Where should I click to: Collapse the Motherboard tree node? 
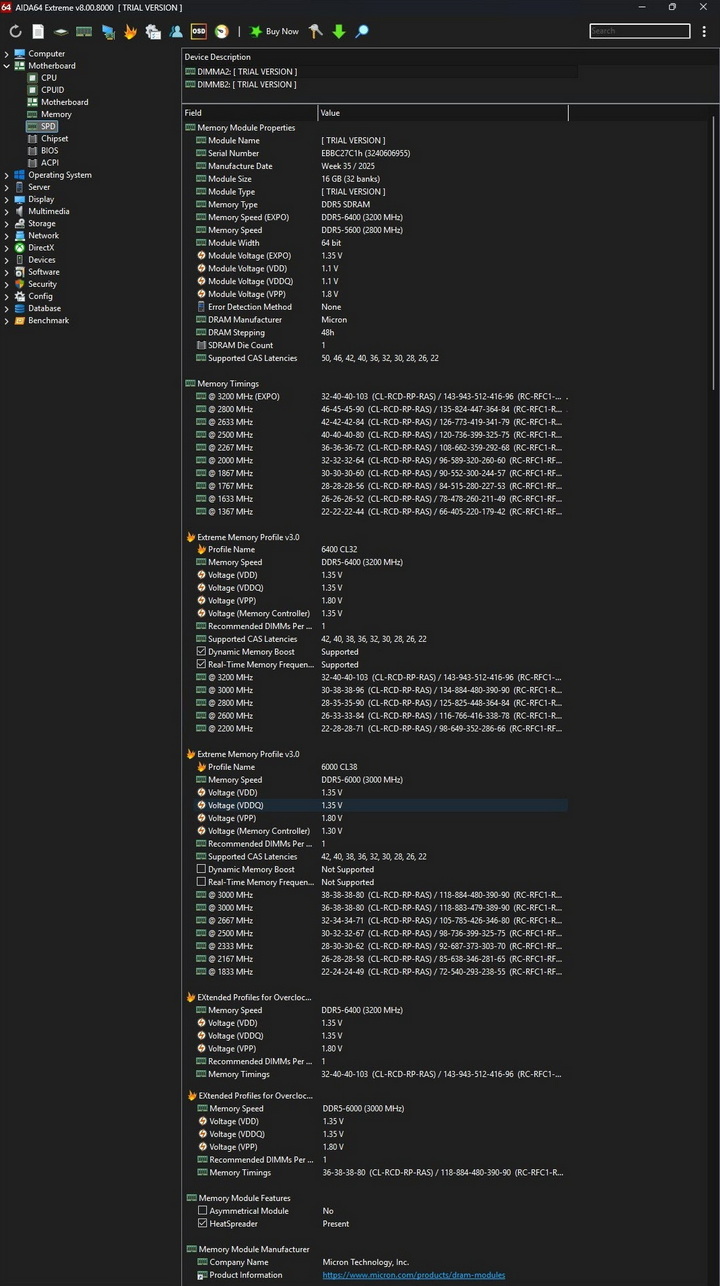pyautogui.click(x=7, y=66)
